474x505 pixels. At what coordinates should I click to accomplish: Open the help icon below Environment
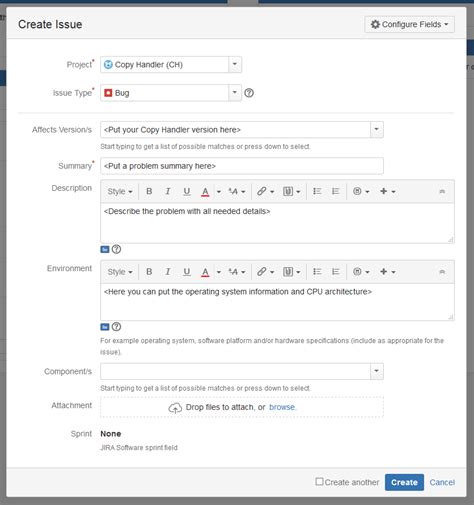pos(116,326)
